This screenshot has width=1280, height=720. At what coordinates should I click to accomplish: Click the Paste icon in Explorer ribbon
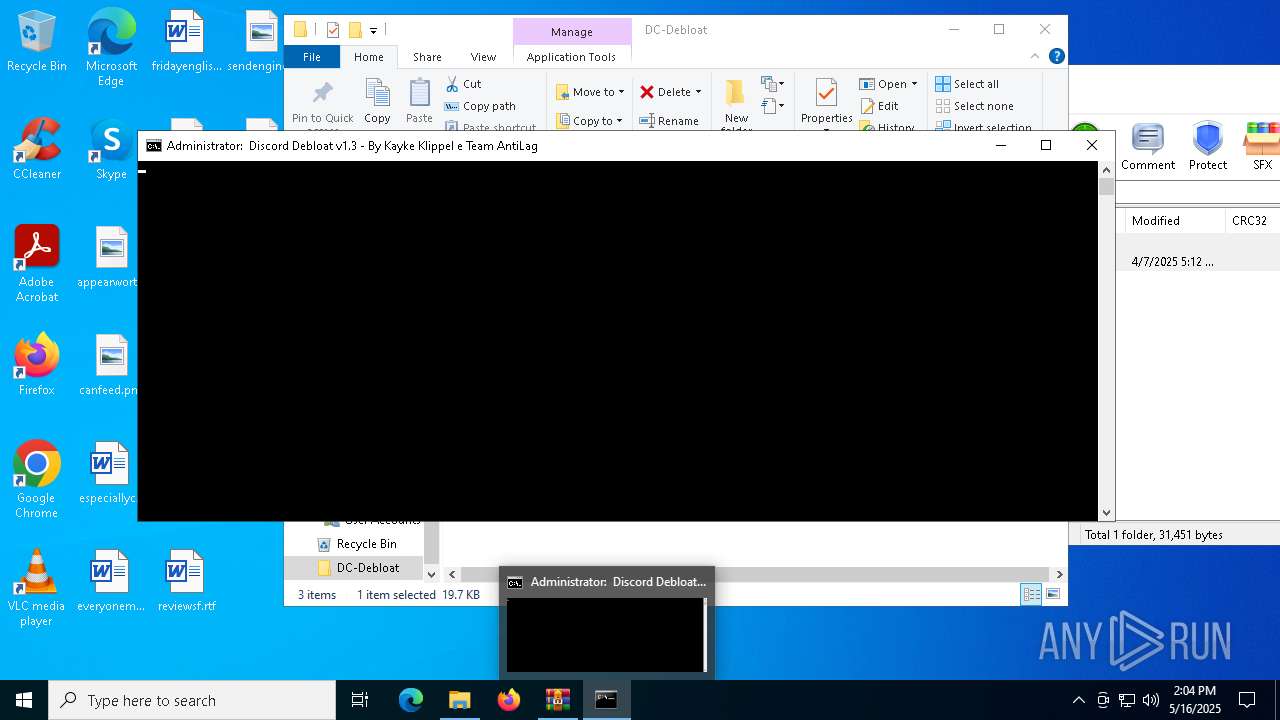coord(419,102)
